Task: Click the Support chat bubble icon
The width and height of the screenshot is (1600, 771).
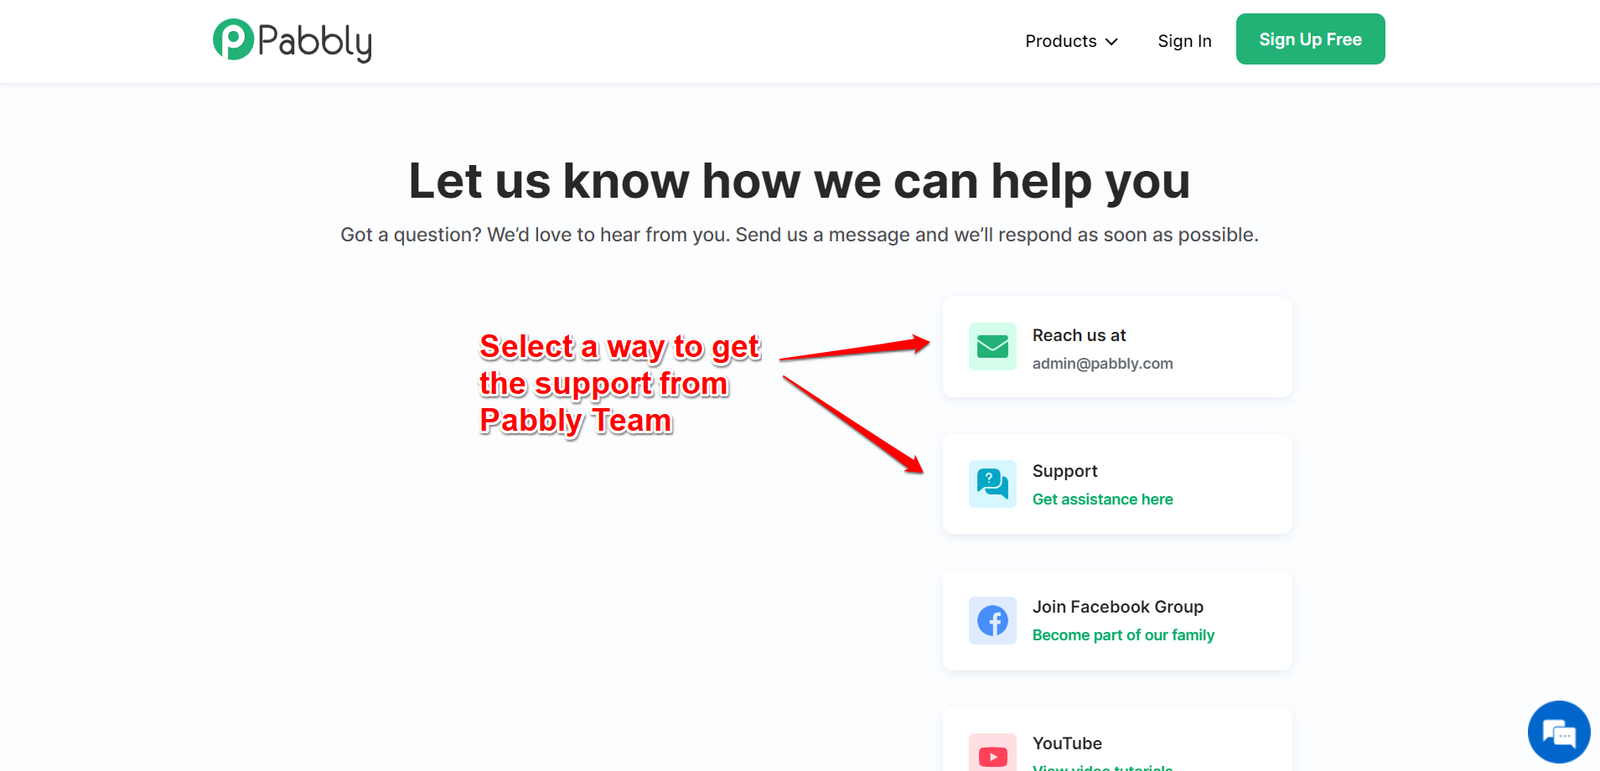Action: [x=992, y=484]
